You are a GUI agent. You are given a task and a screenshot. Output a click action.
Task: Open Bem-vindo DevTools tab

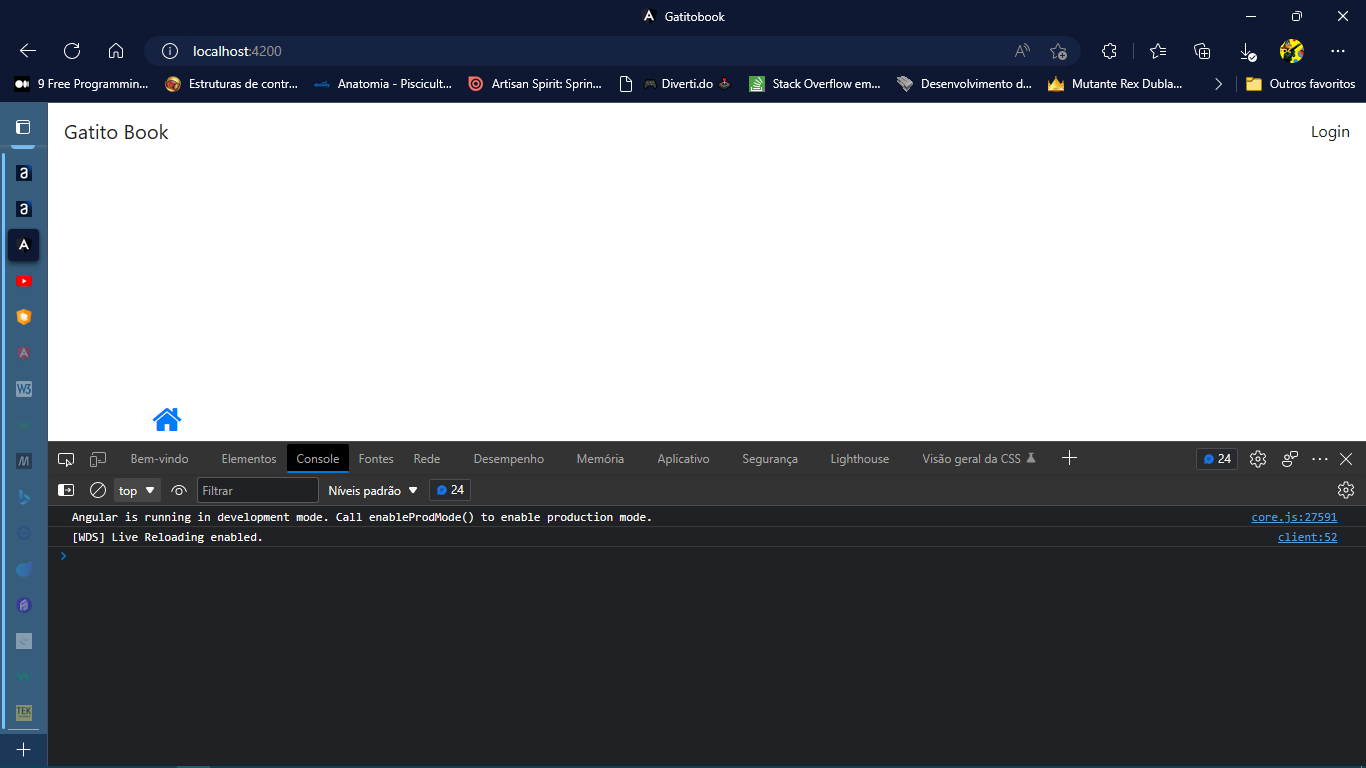159,459
